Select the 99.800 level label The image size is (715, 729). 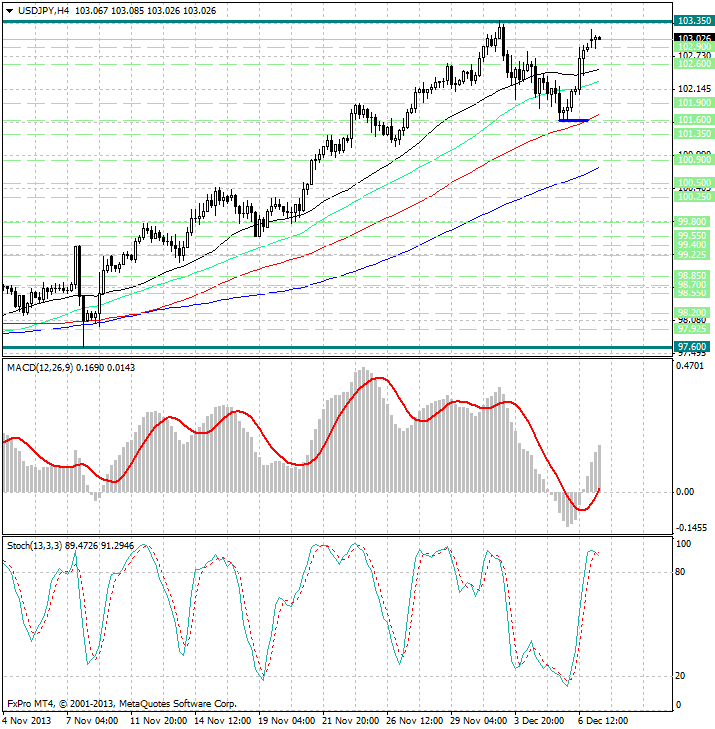point(694,222)
